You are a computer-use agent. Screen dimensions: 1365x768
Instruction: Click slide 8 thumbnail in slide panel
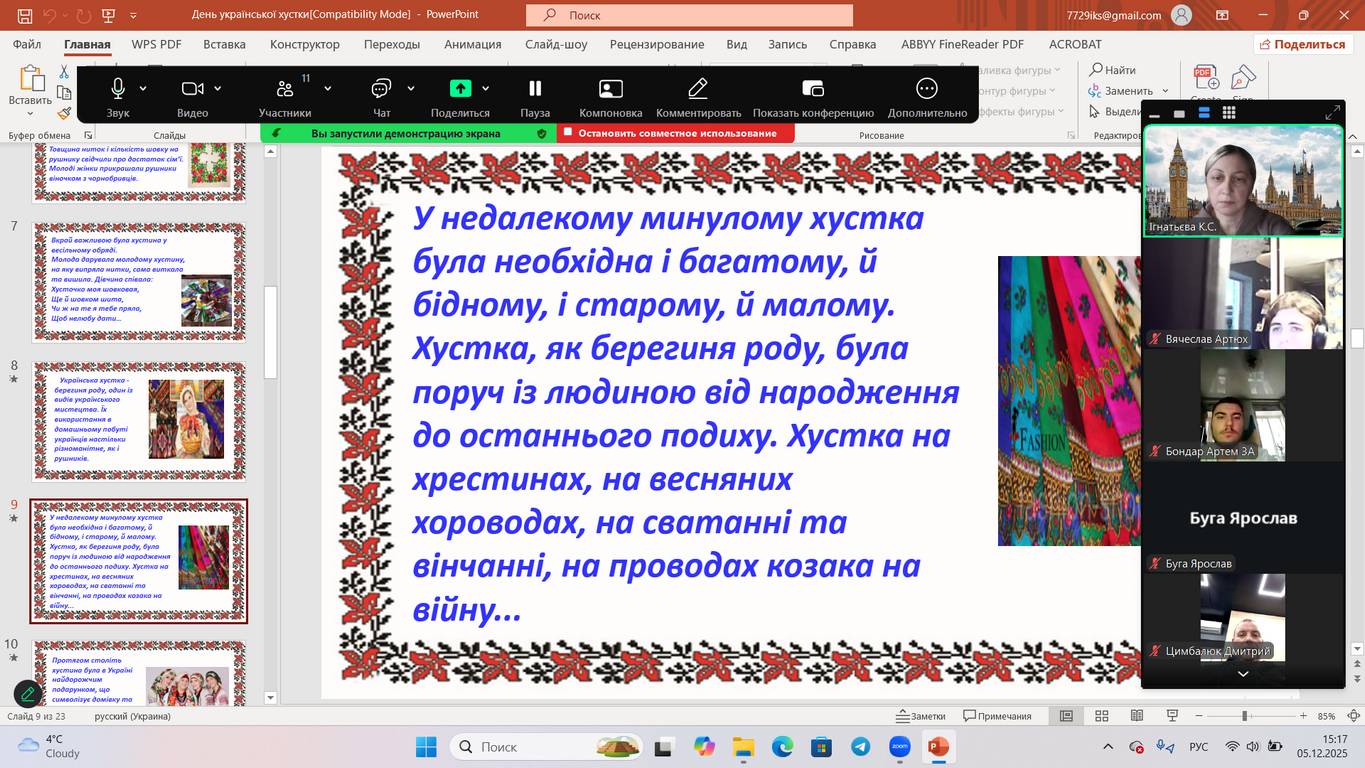tap(139, 420)
